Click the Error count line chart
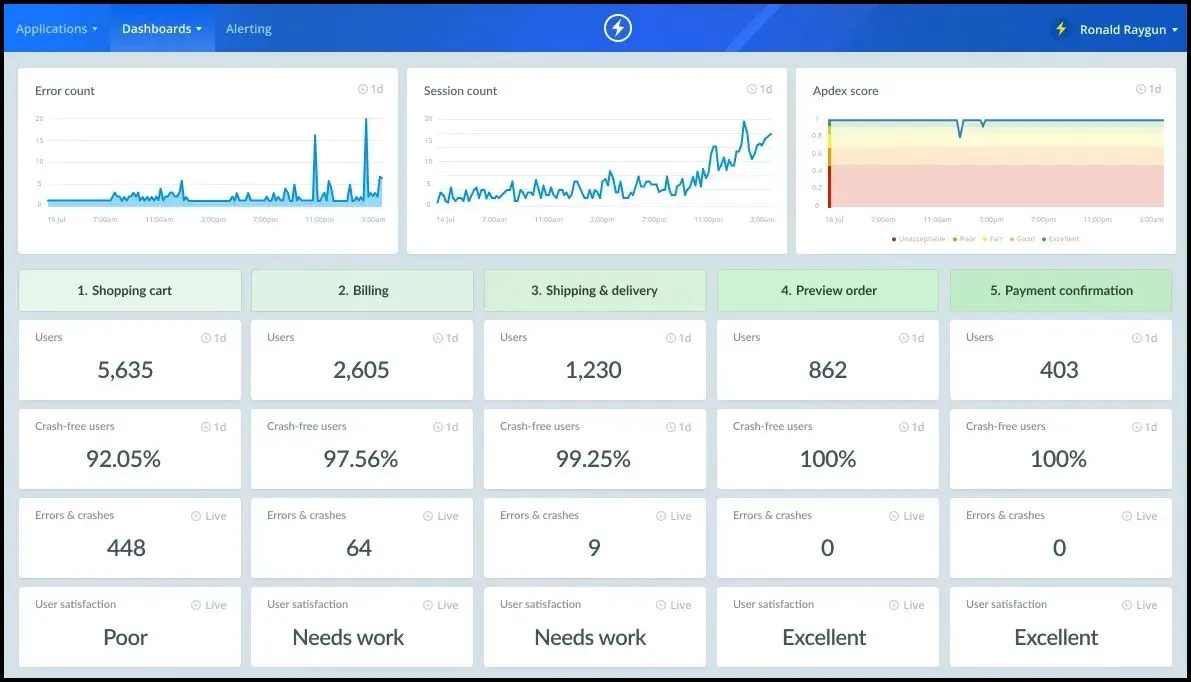Screen dimensions: 1191x682 tap(215, 162)
